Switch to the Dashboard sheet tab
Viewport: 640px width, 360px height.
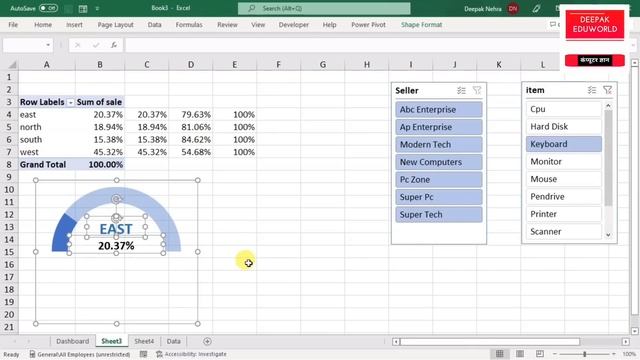pos(73,341)
